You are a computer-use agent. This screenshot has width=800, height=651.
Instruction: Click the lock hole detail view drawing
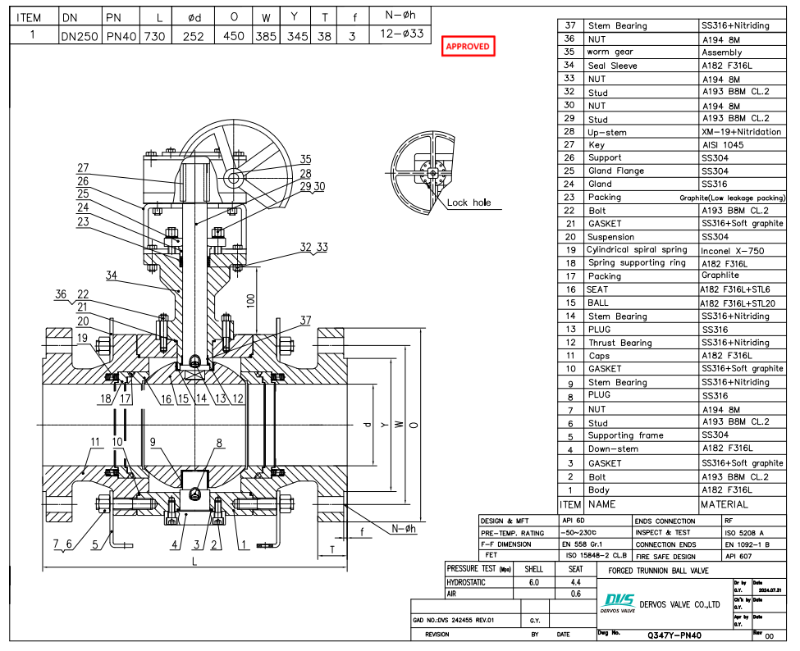(423, 172)
